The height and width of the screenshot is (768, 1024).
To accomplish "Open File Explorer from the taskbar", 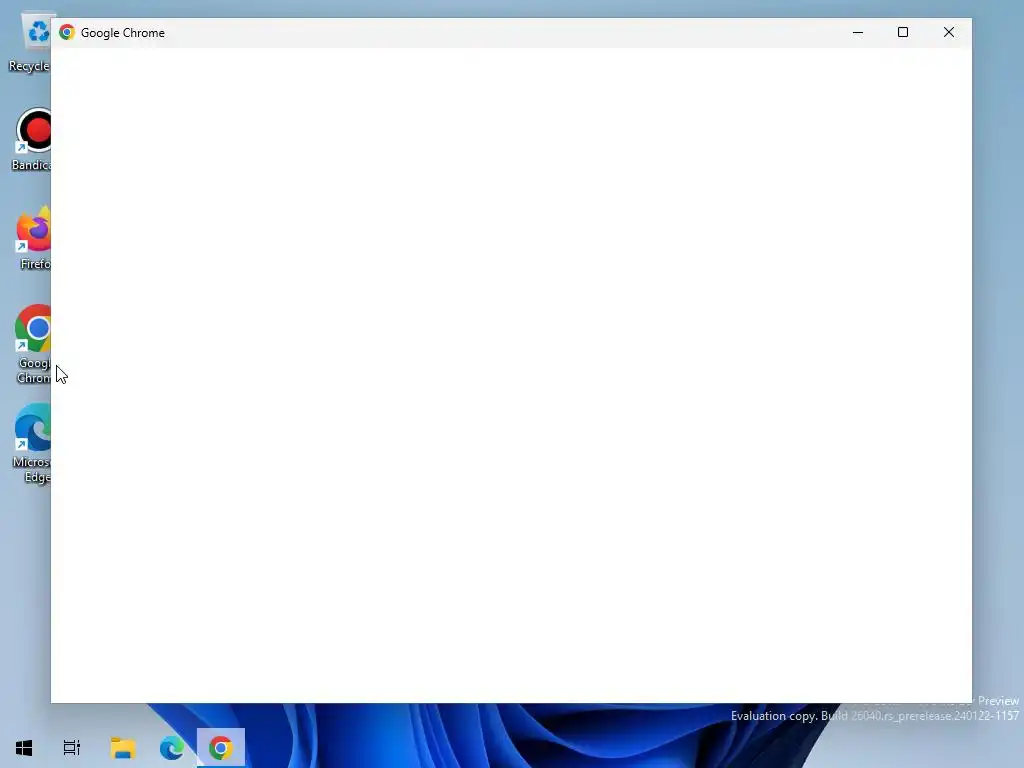I will (x=122, y=748).
